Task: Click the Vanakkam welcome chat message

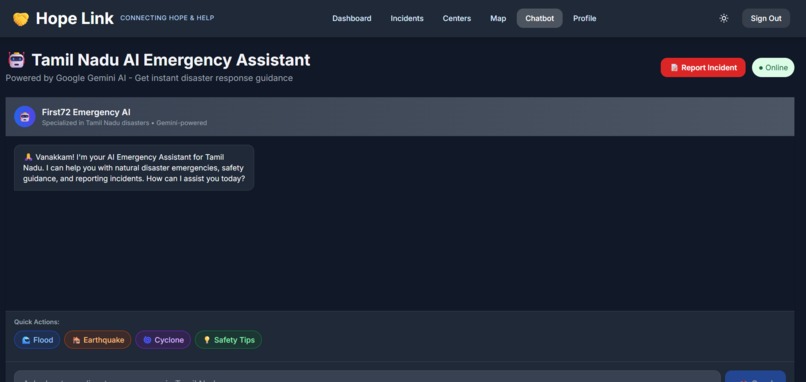Action: 134,168
